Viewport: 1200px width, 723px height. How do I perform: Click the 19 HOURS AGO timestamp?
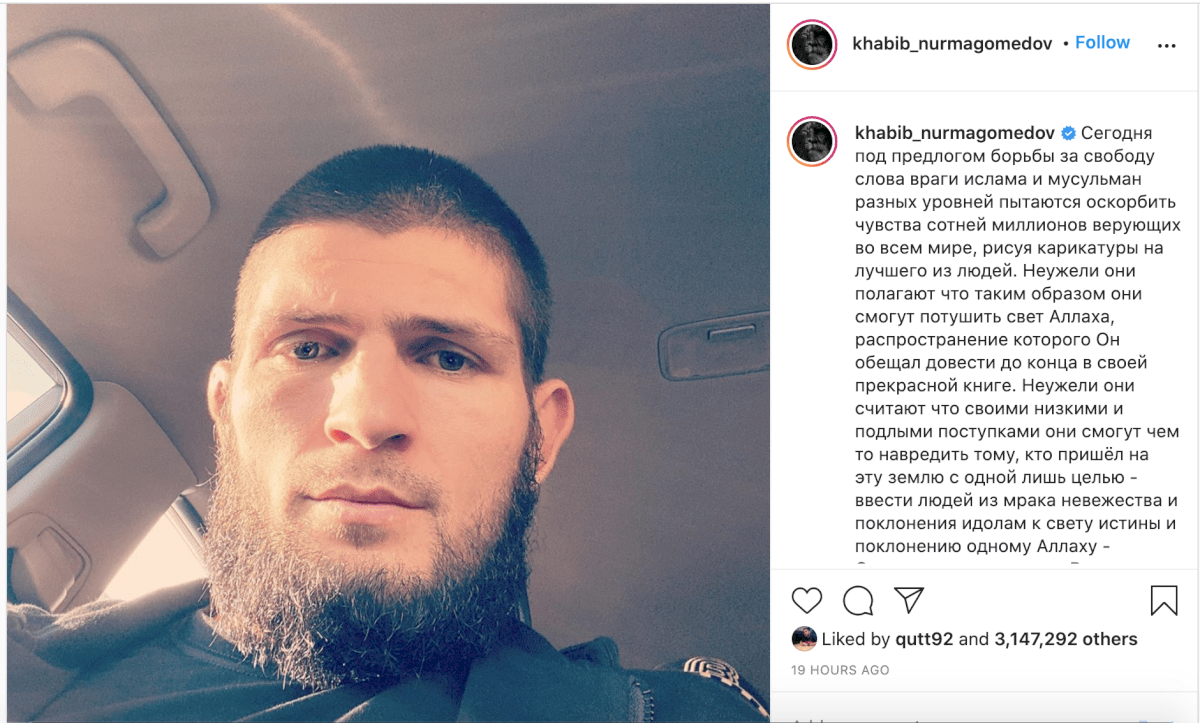point(840,670)
